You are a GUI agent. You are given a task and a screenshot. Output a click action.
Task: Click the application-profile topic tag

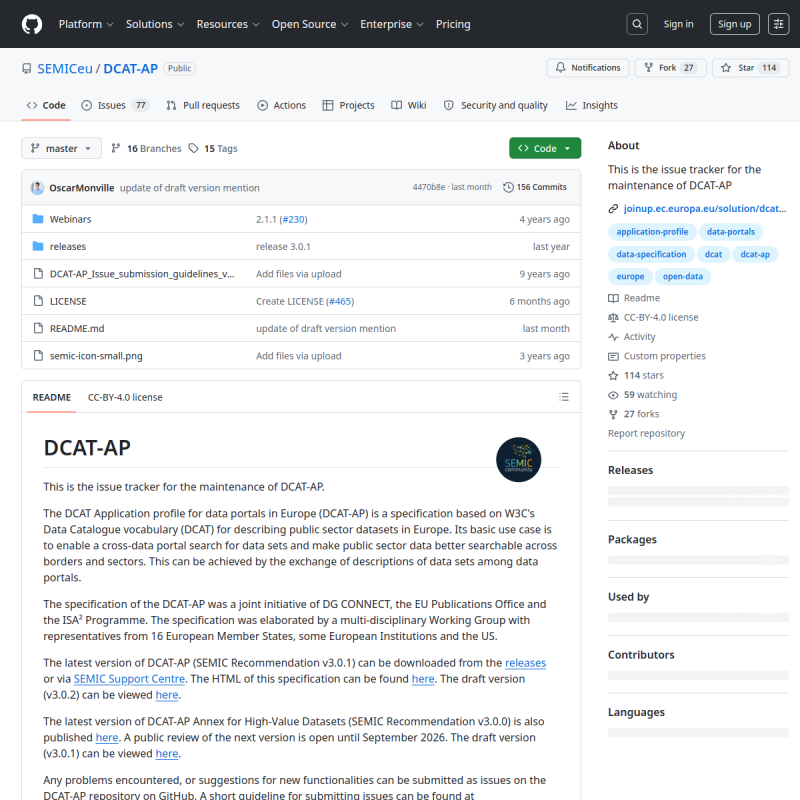(652, 232)
